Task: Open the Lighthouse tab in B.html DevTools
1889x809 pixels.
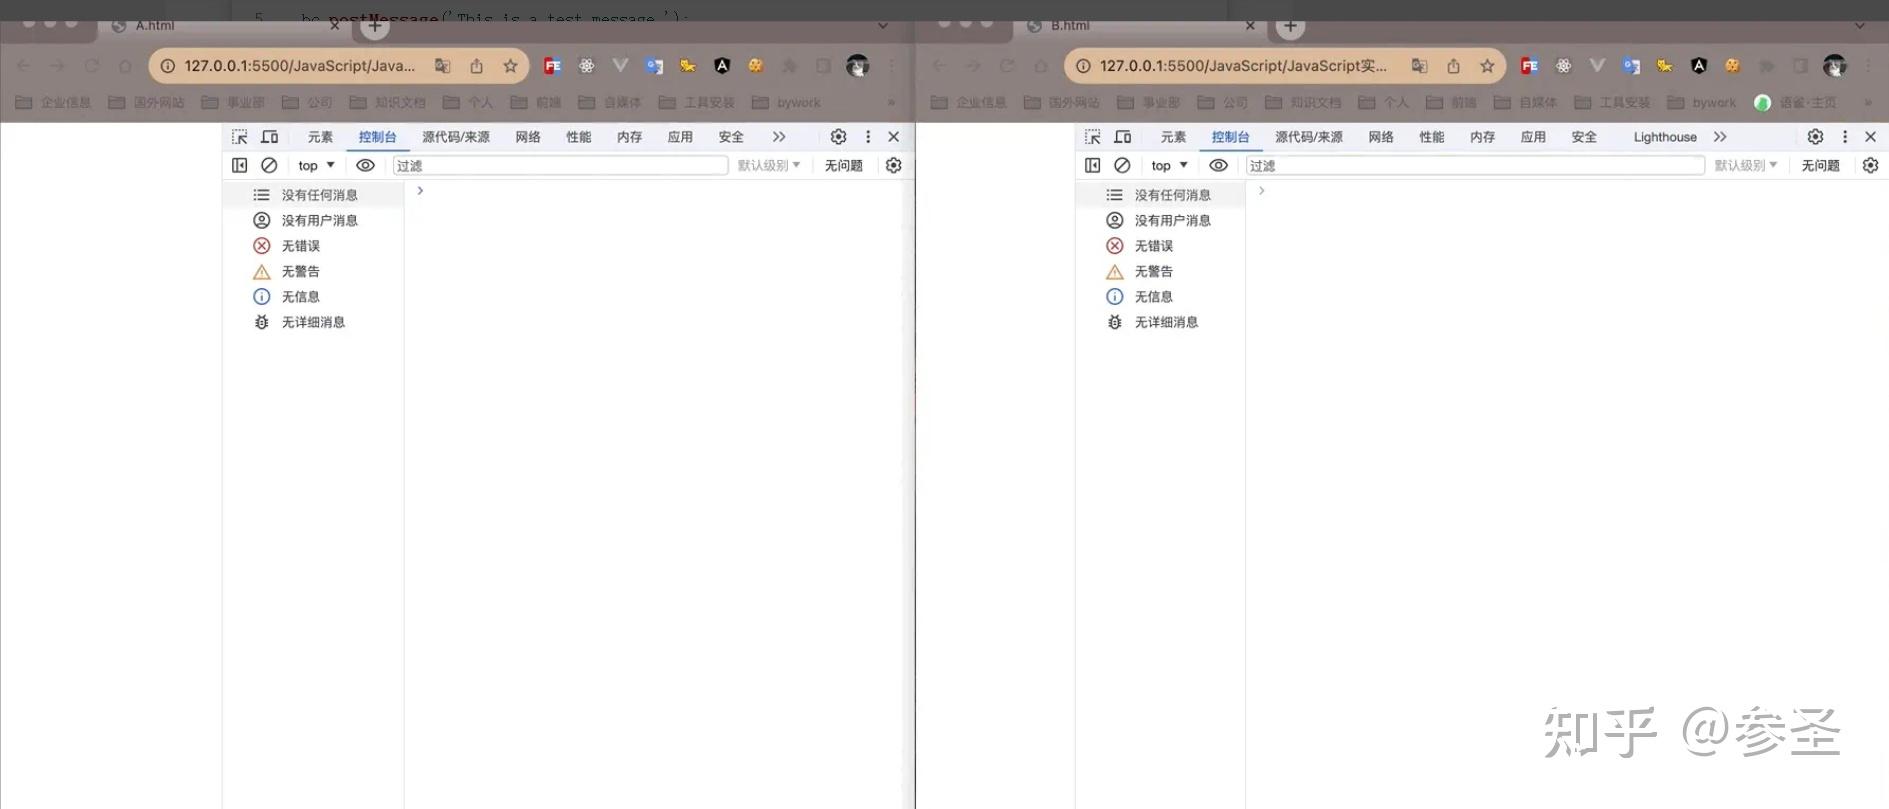Action: [x=1665, y=137]
